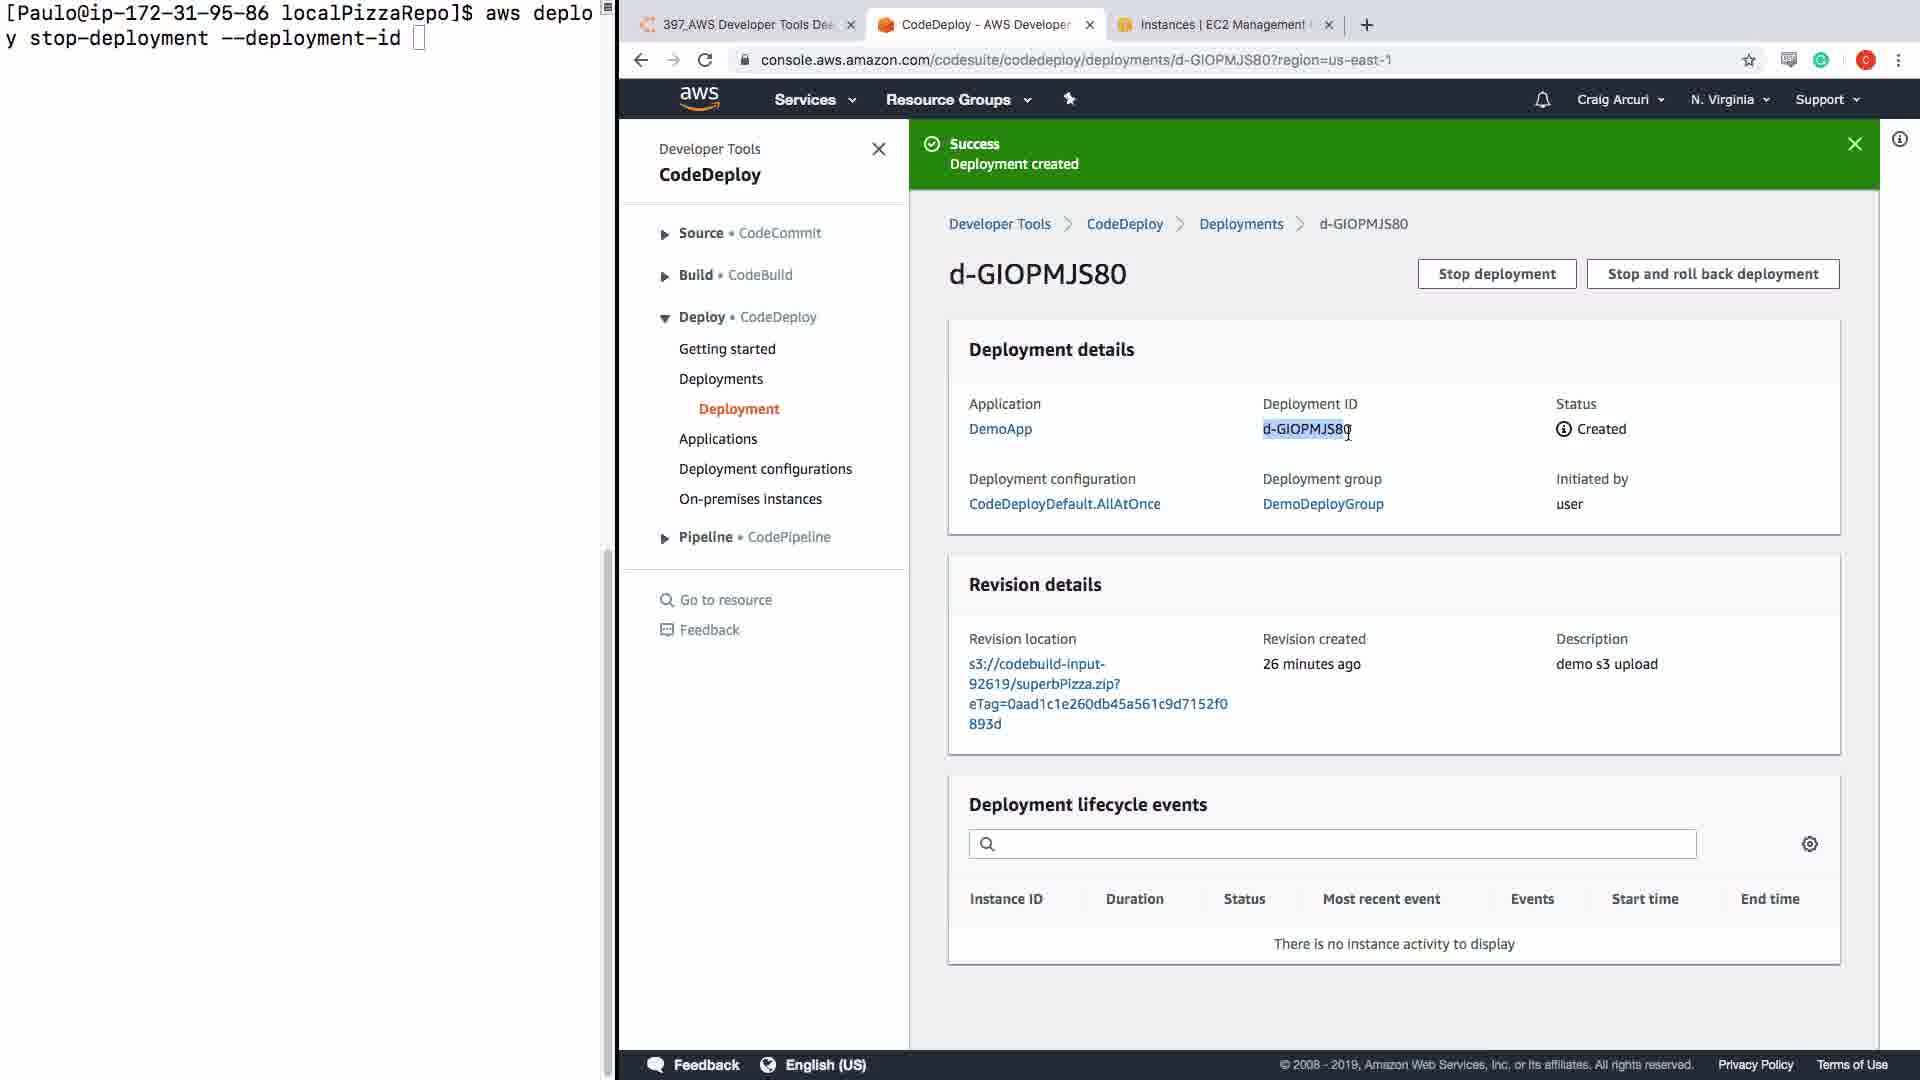Click the notifications bell icon
The width and height of the screenshot is (1920, 1080).
[1542, 100]
